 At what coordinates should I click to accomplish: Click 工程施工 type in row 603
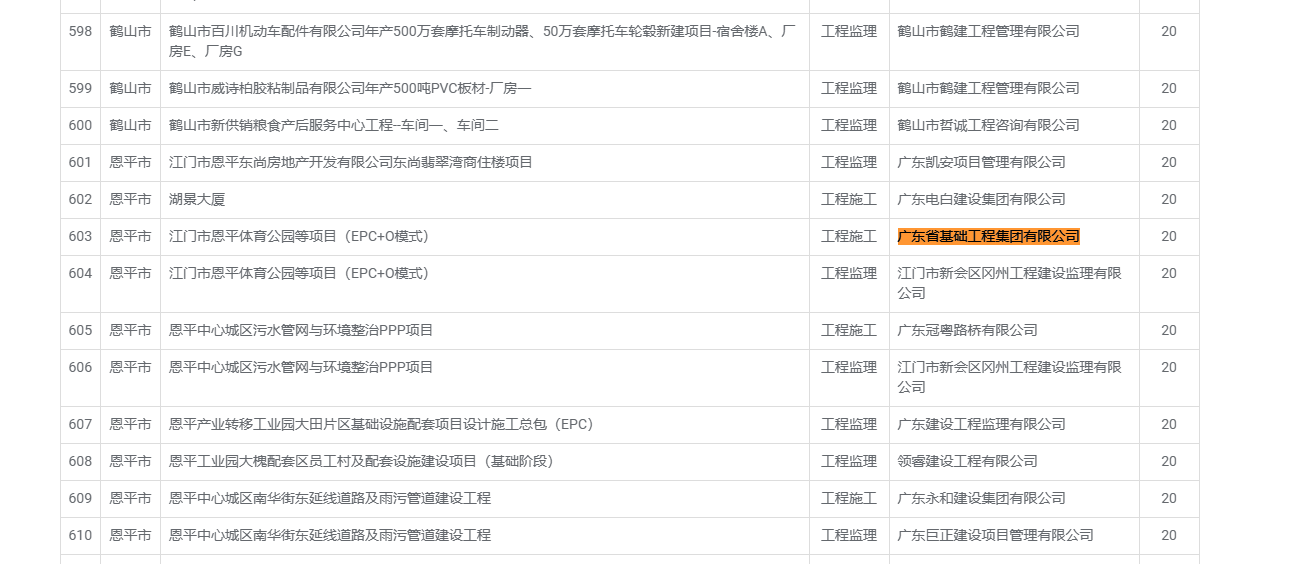pos(849,237)
